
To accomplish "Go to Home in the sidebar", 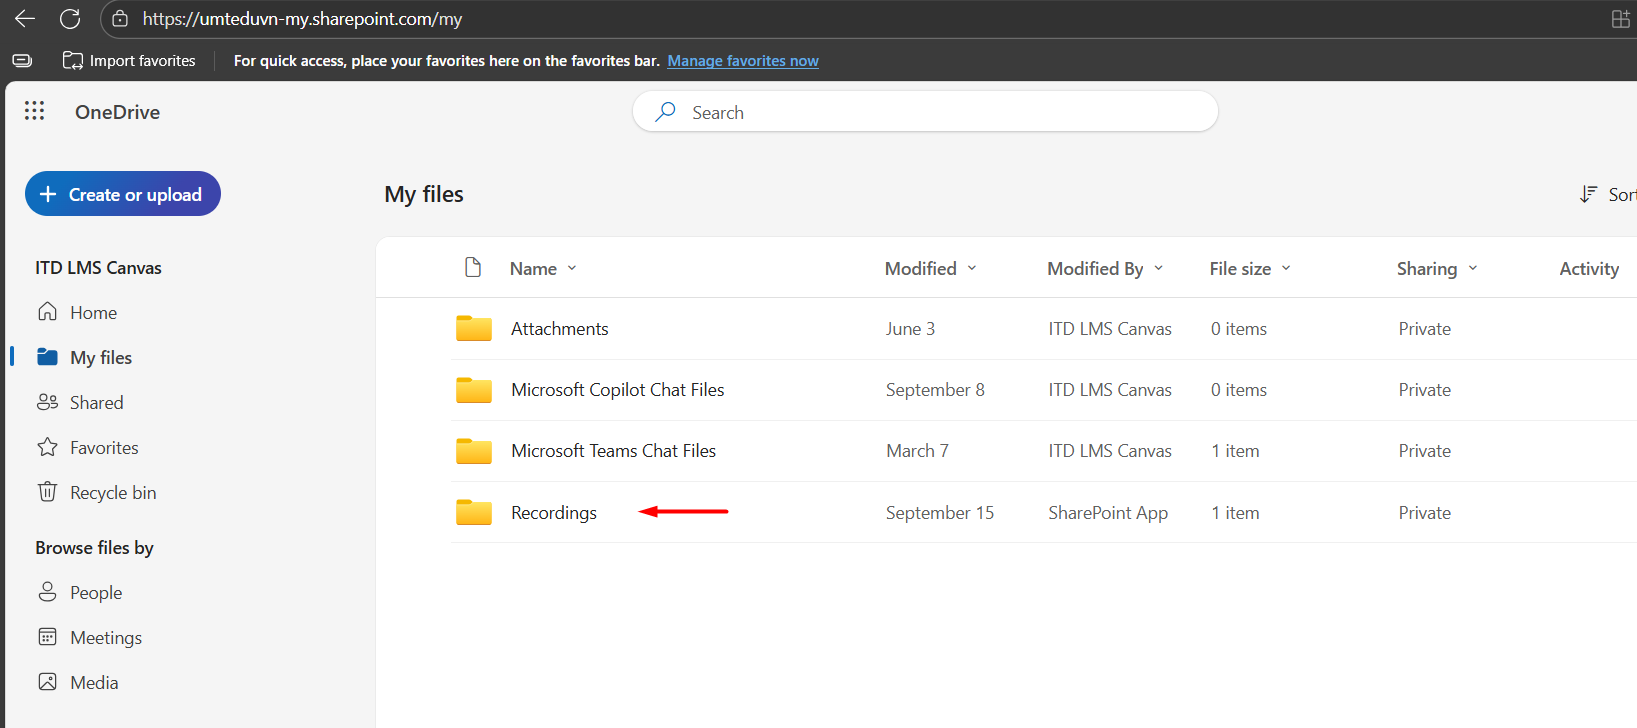I will [93, 313].
